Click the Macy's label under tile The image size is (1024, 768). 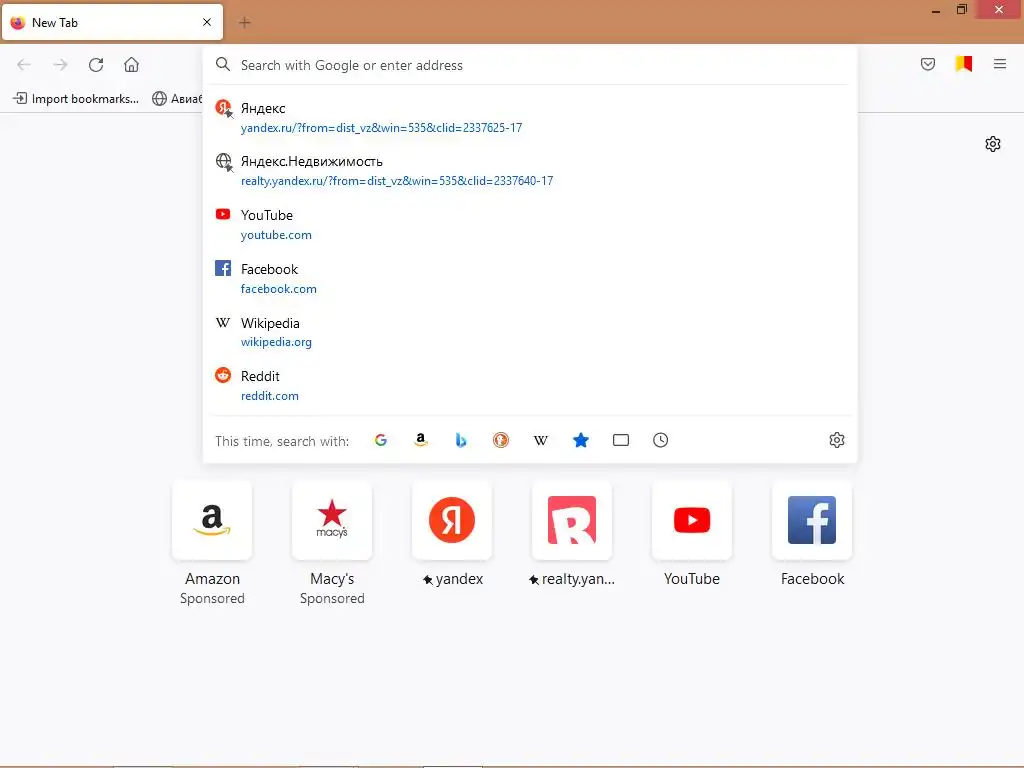pos(332,579)
